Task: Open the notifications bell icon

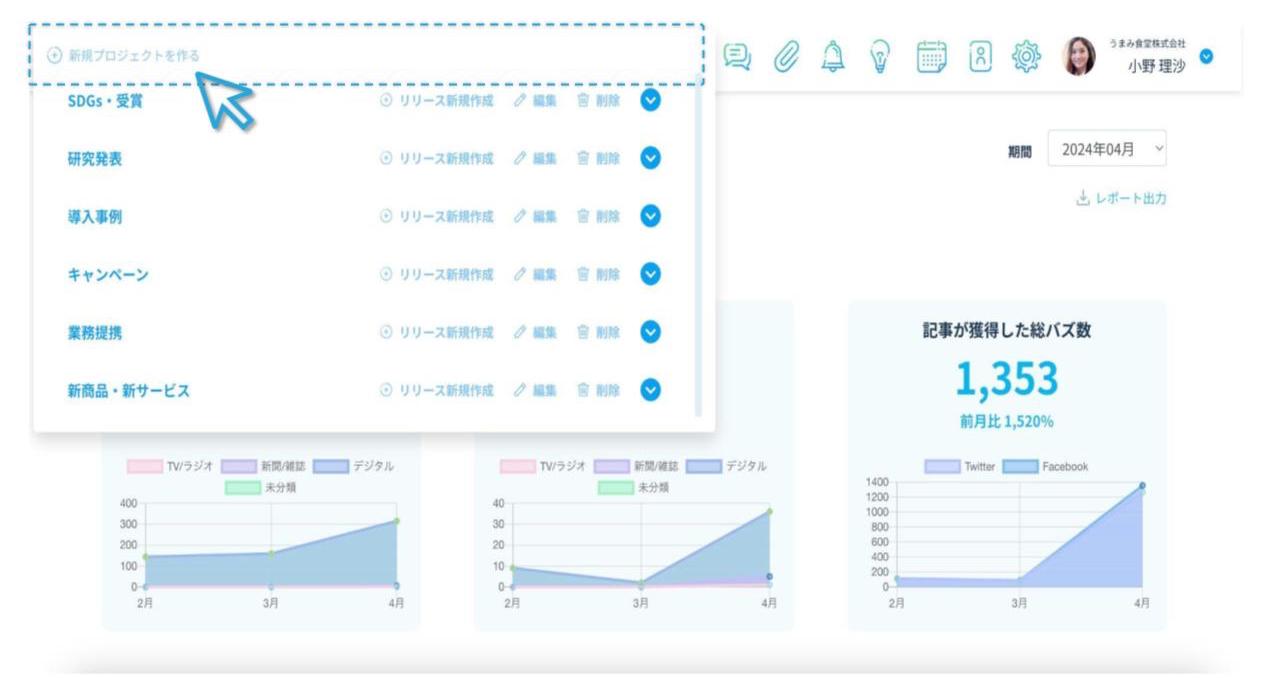Action: click(832, 57)
